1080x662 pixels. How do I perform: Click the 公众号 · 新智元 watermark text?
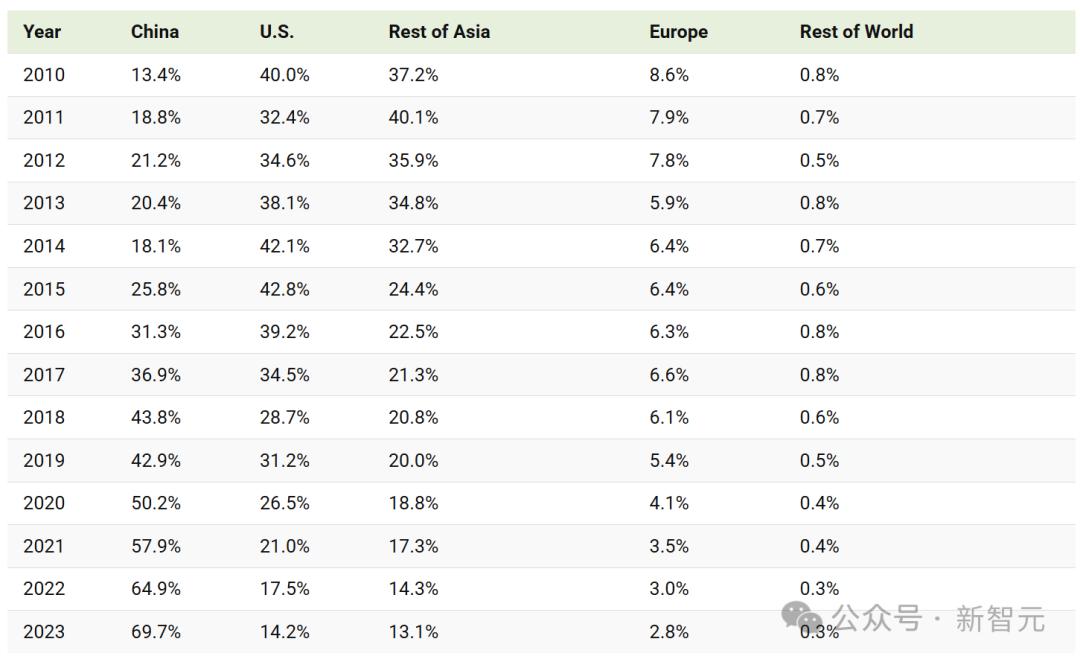938,618
